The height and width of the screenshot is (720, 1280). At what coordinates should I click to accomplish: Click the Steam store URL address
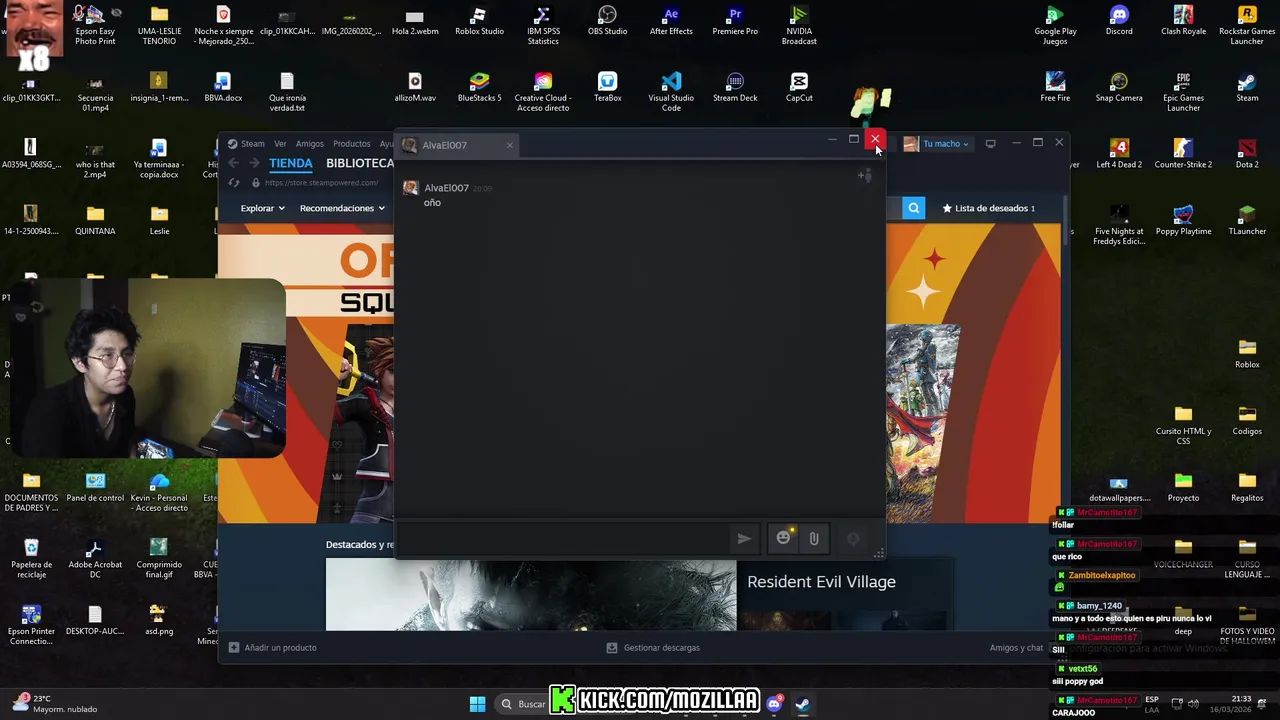coord(321,183)
